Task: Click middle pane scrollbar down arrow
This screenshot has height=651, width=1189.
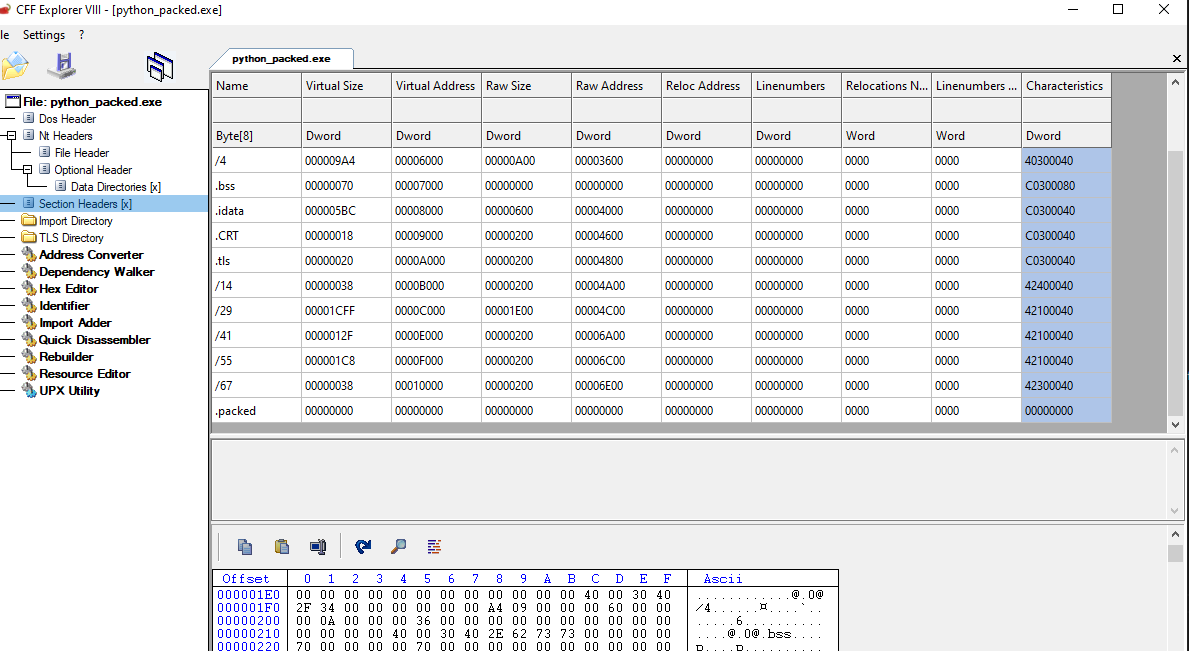Action: click(x=1175, y=511)
